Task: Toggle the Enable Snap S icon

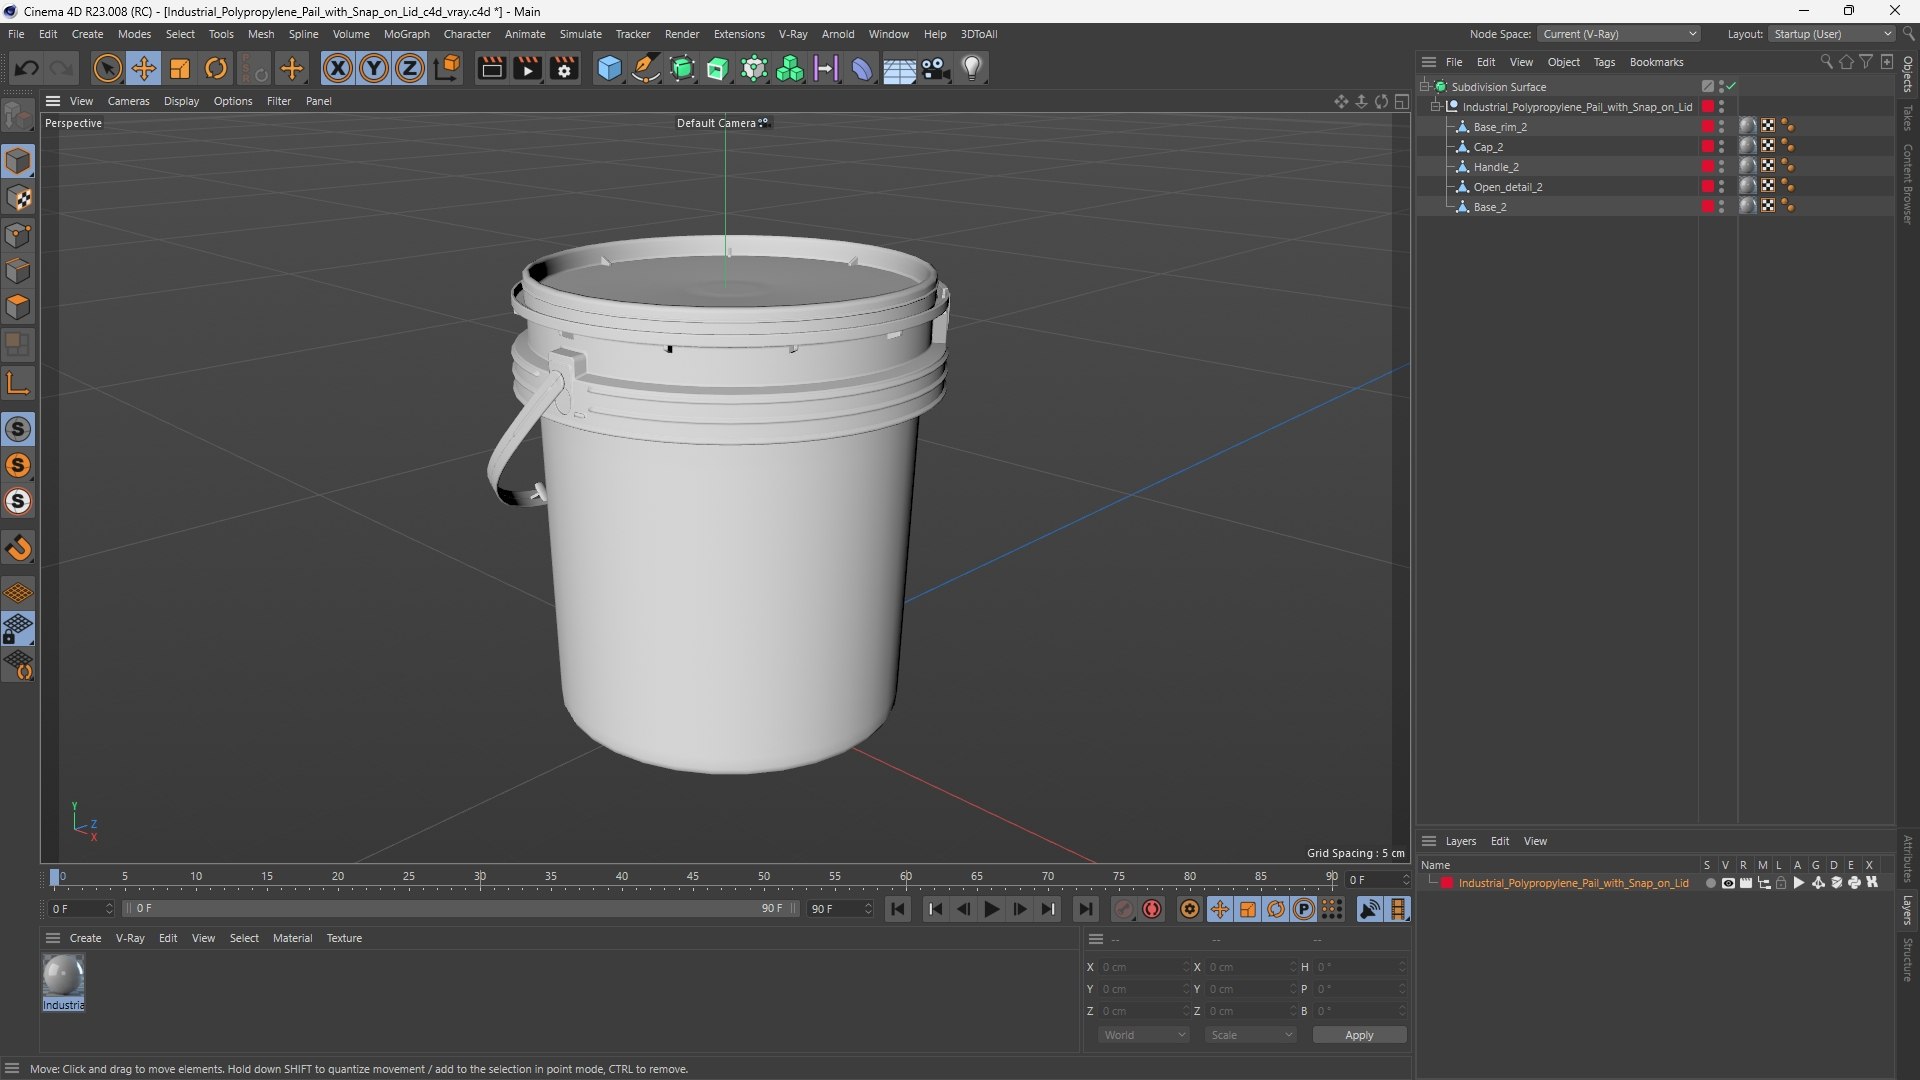Action: pyautogui.click(x=18, y=429)
